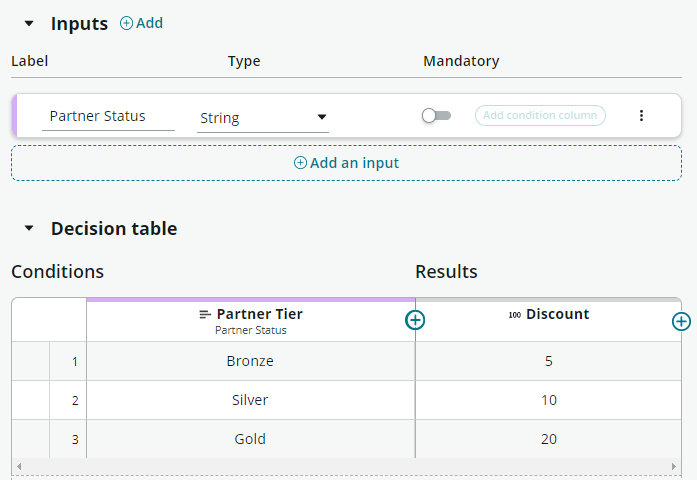Select row number 2
697x480 pixels.
(68, 400)
